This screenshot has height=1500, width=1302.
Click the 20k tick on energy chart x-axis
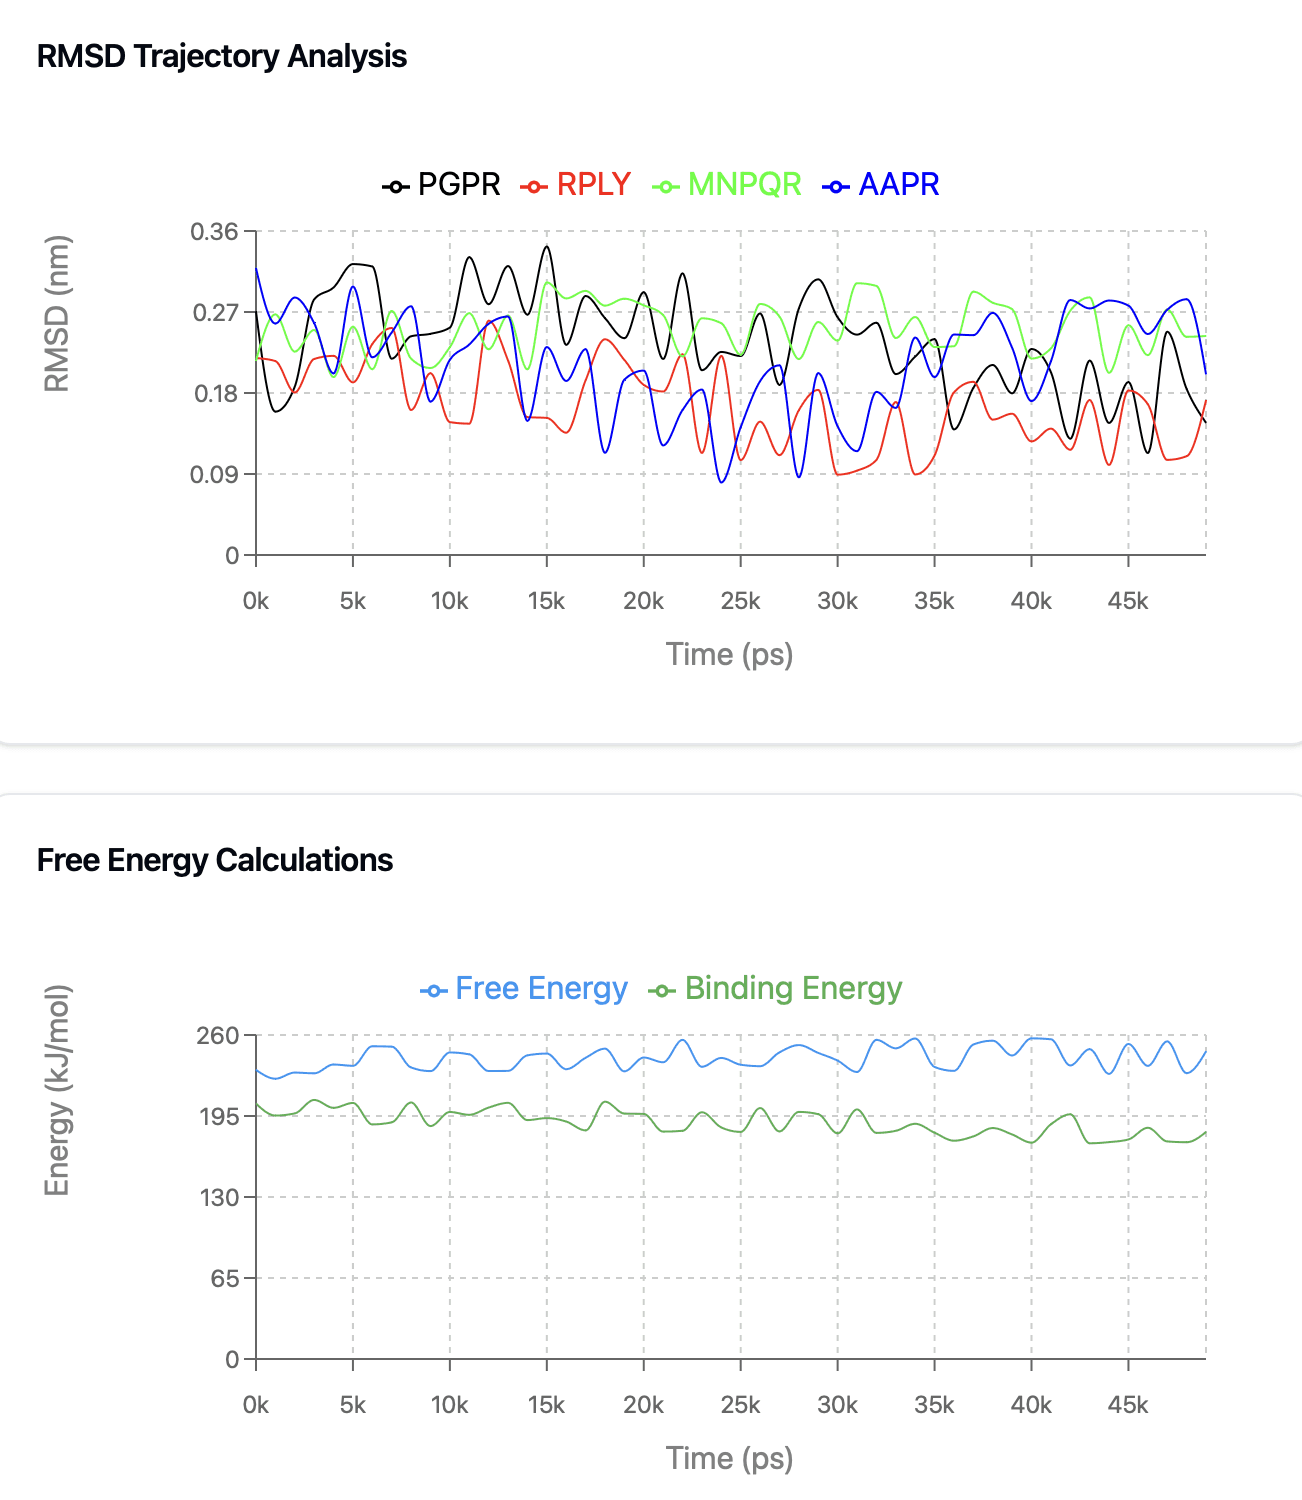644,1405
